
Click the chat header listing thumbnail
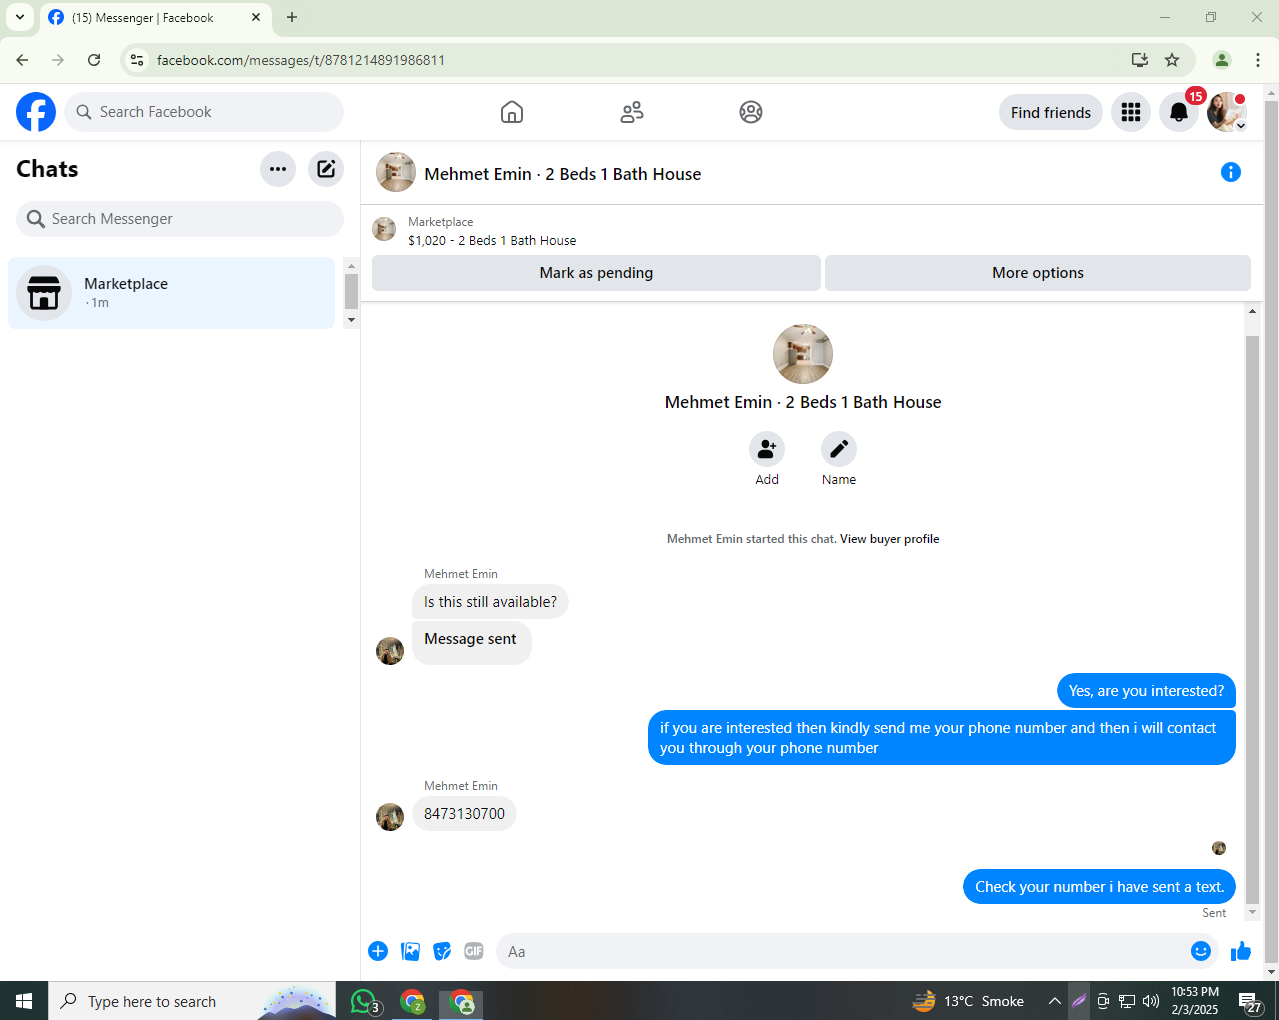point(396,172)
